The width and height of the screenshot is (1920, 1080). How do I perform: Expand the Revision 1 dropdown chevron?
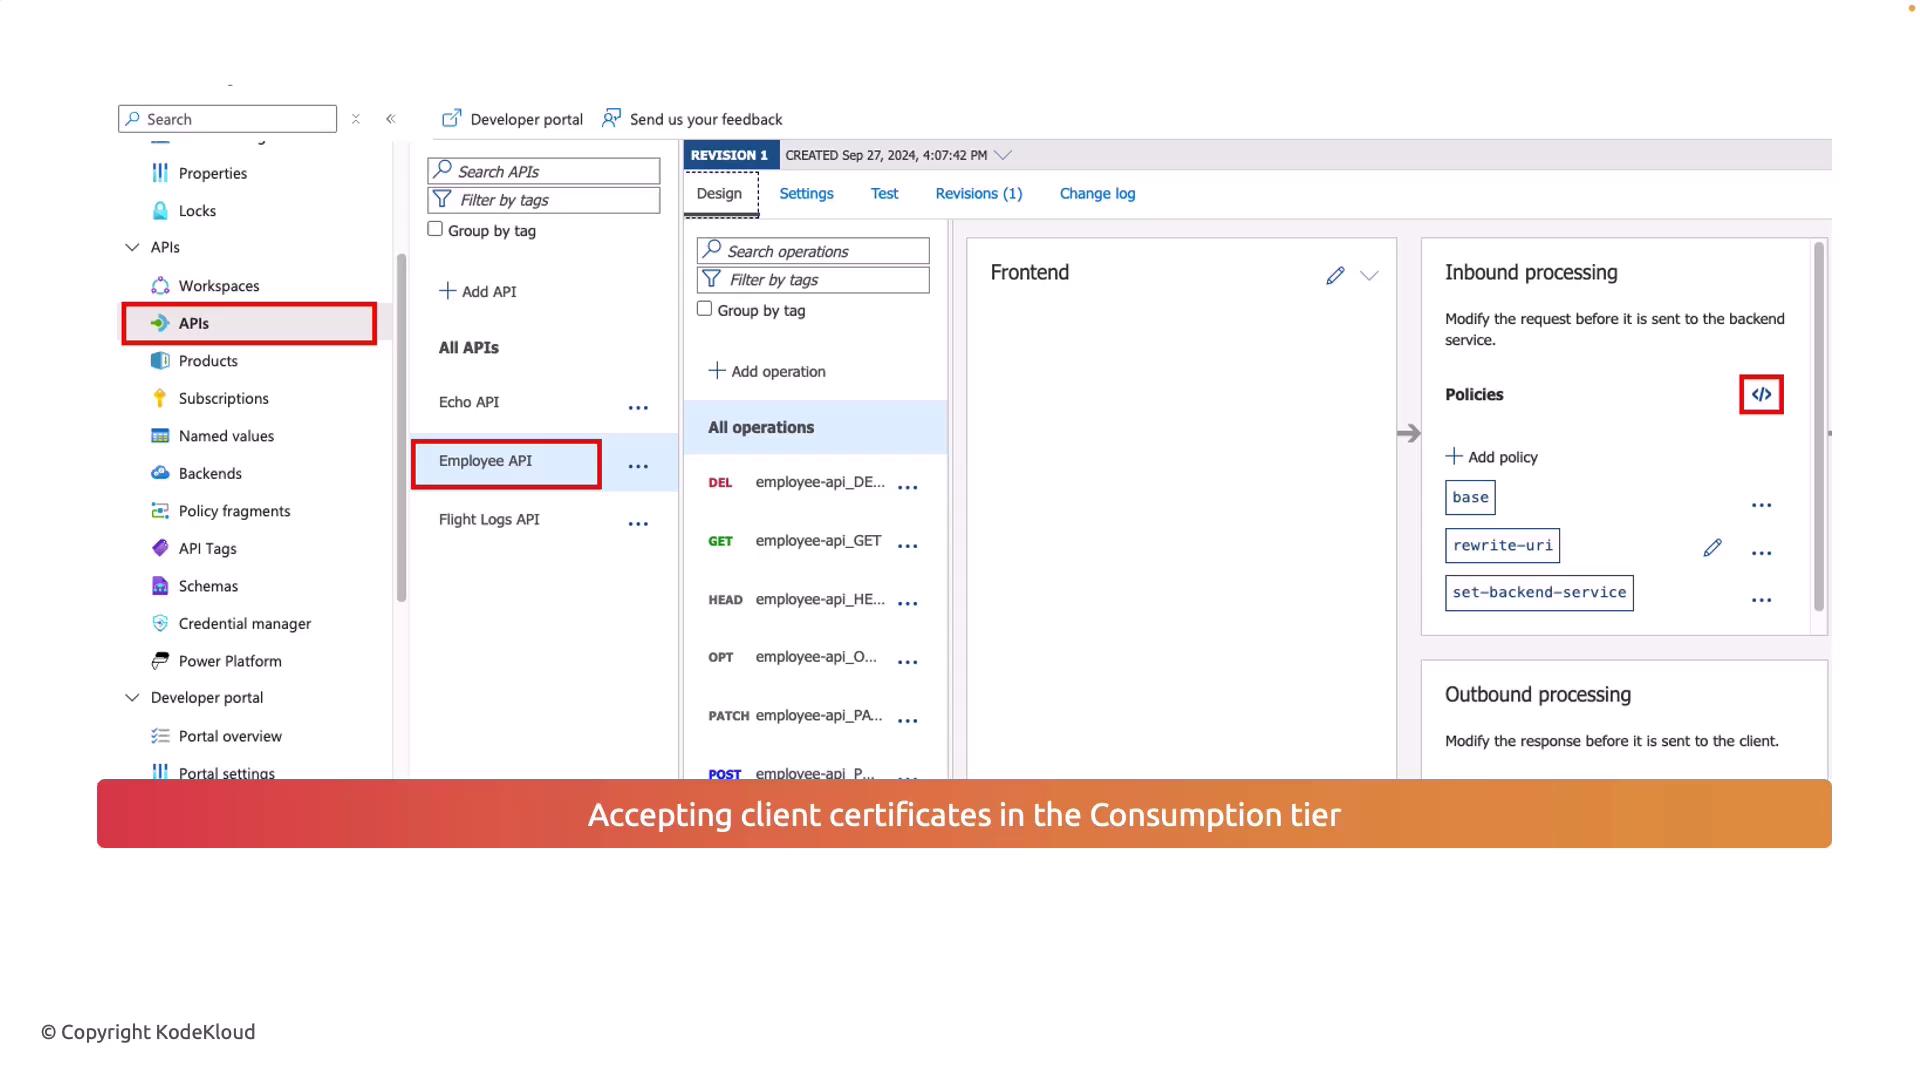1003,155
